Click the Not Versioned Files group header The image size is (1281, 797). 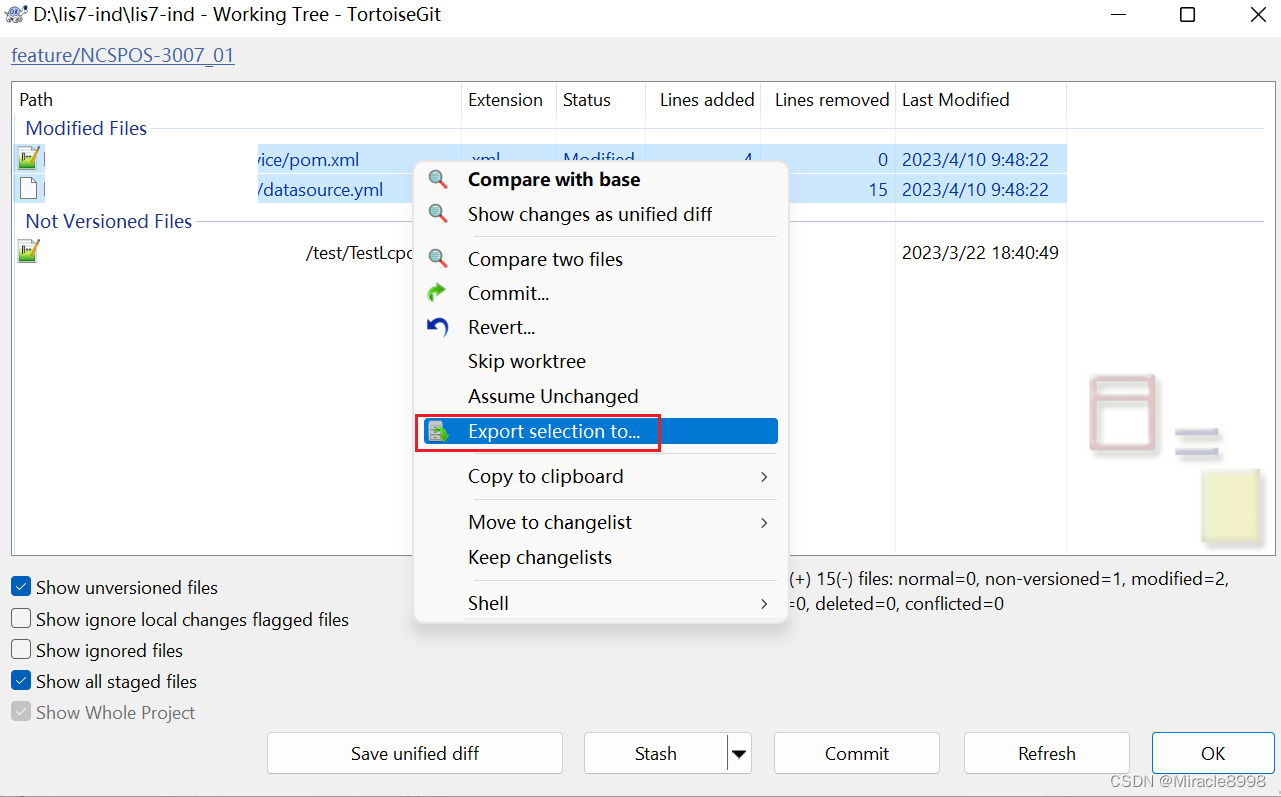coord(108,221)
